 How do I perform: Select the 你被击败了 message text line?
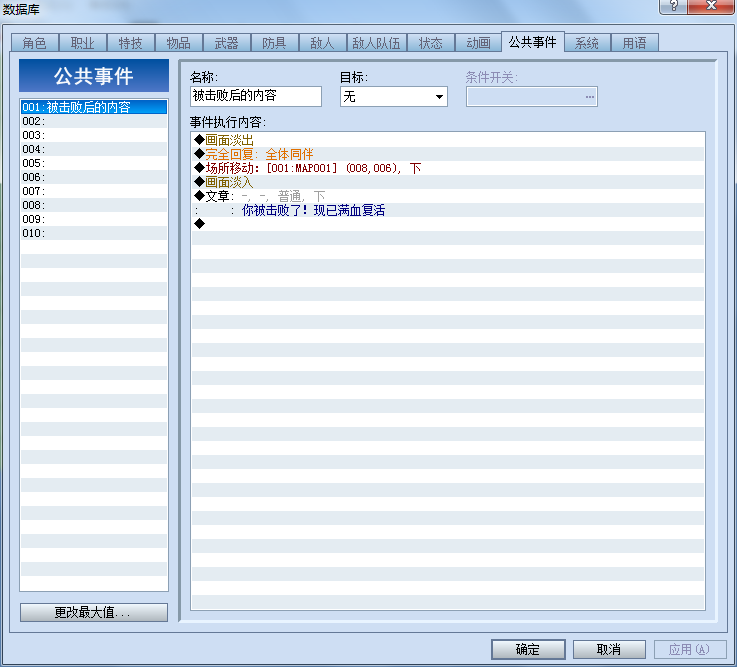point(448,210)
